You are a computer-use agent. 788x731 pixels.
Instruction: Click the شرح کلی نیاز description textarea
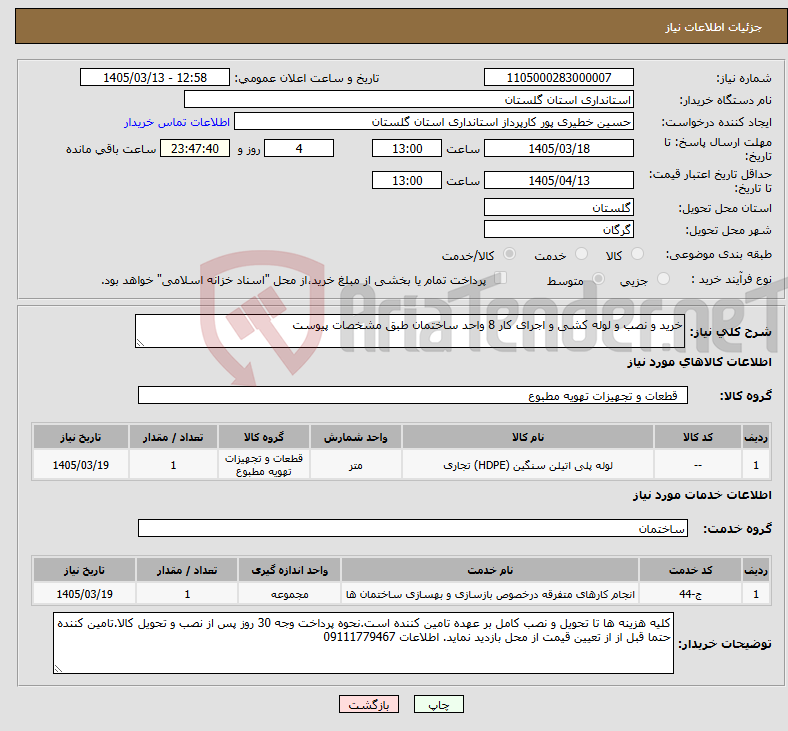click(410, 331)
